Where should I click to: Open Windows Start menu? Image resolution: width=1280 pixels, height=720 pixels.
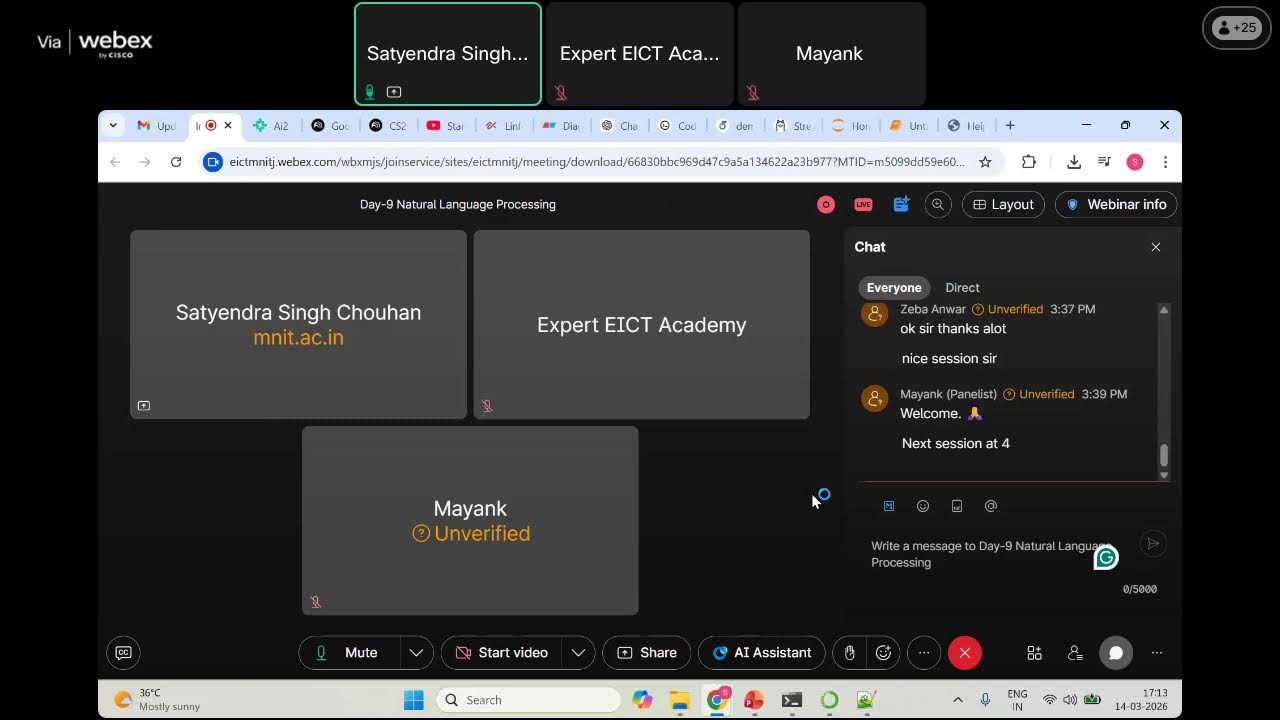[414, 700]
